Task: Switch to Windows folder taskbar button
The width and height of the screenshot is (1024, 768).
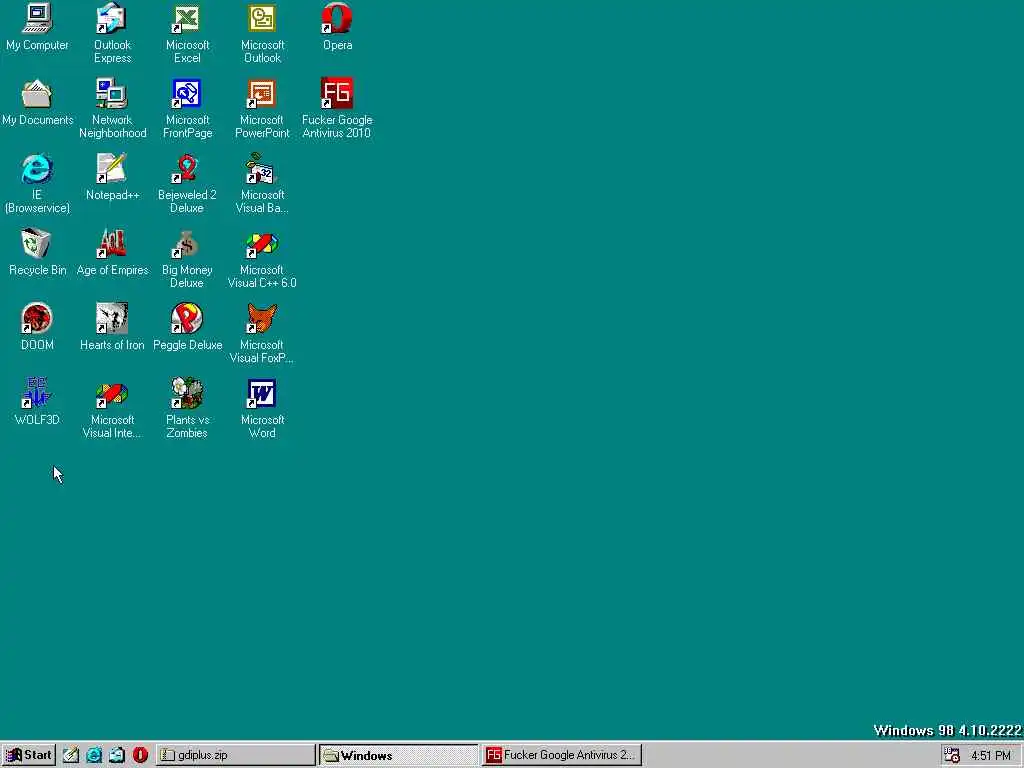Action: tap(398, 755)
